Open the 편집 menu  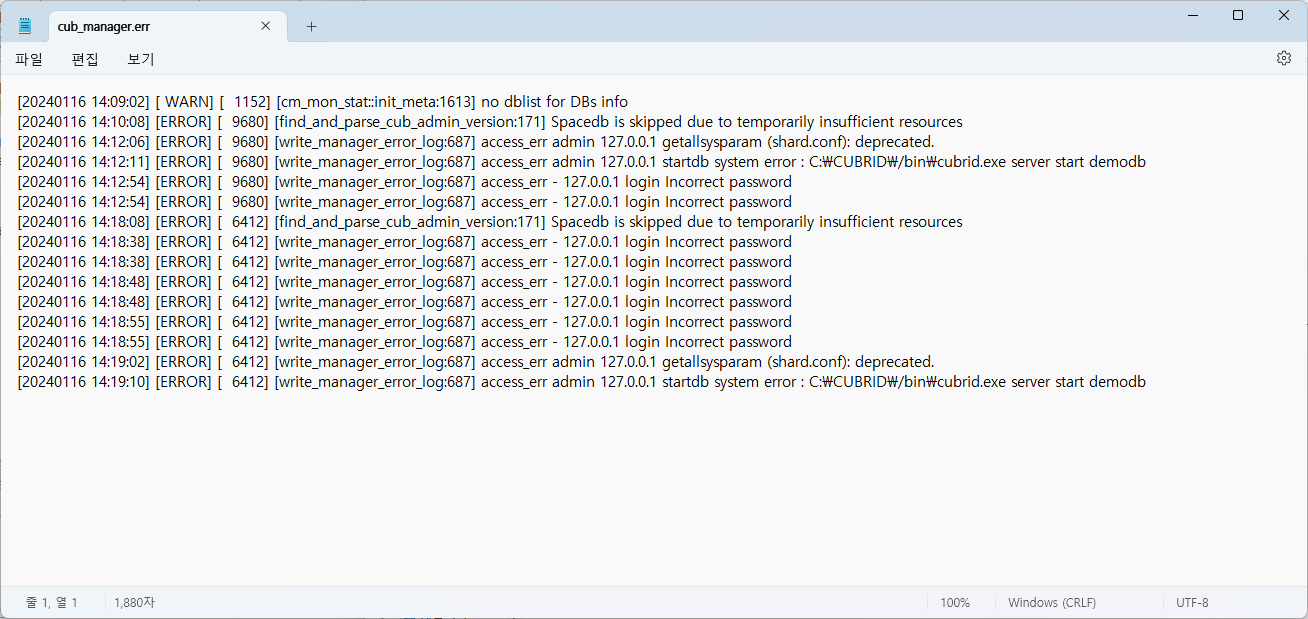point(85,60)
